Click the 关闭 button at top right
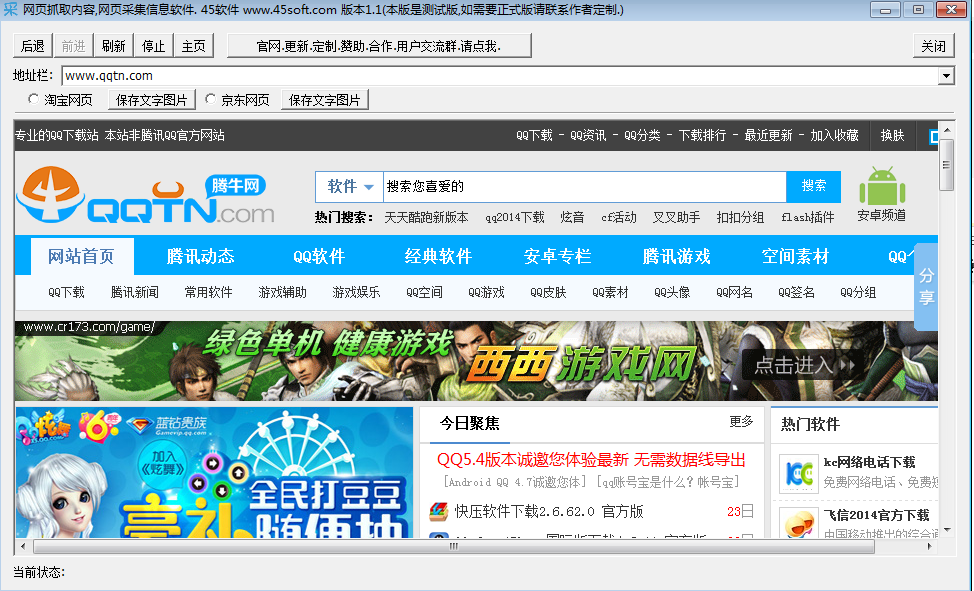The height and width of the screenshot is (591, 974). coord(933,46)
